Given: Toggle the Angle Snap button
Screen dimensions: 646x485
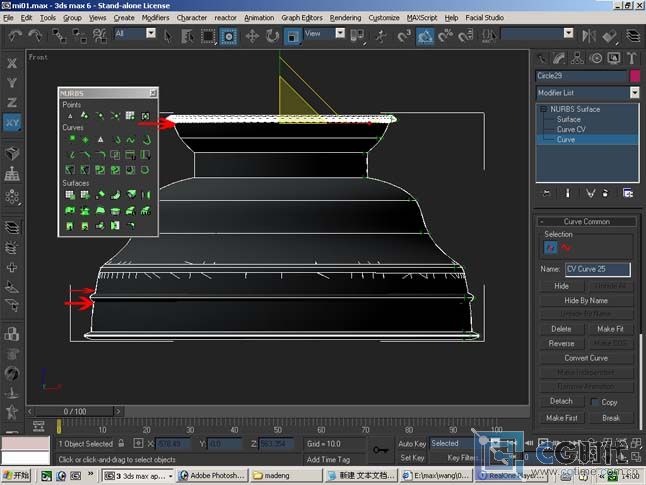Looking at the screenshot, I should tap(425, 36).
